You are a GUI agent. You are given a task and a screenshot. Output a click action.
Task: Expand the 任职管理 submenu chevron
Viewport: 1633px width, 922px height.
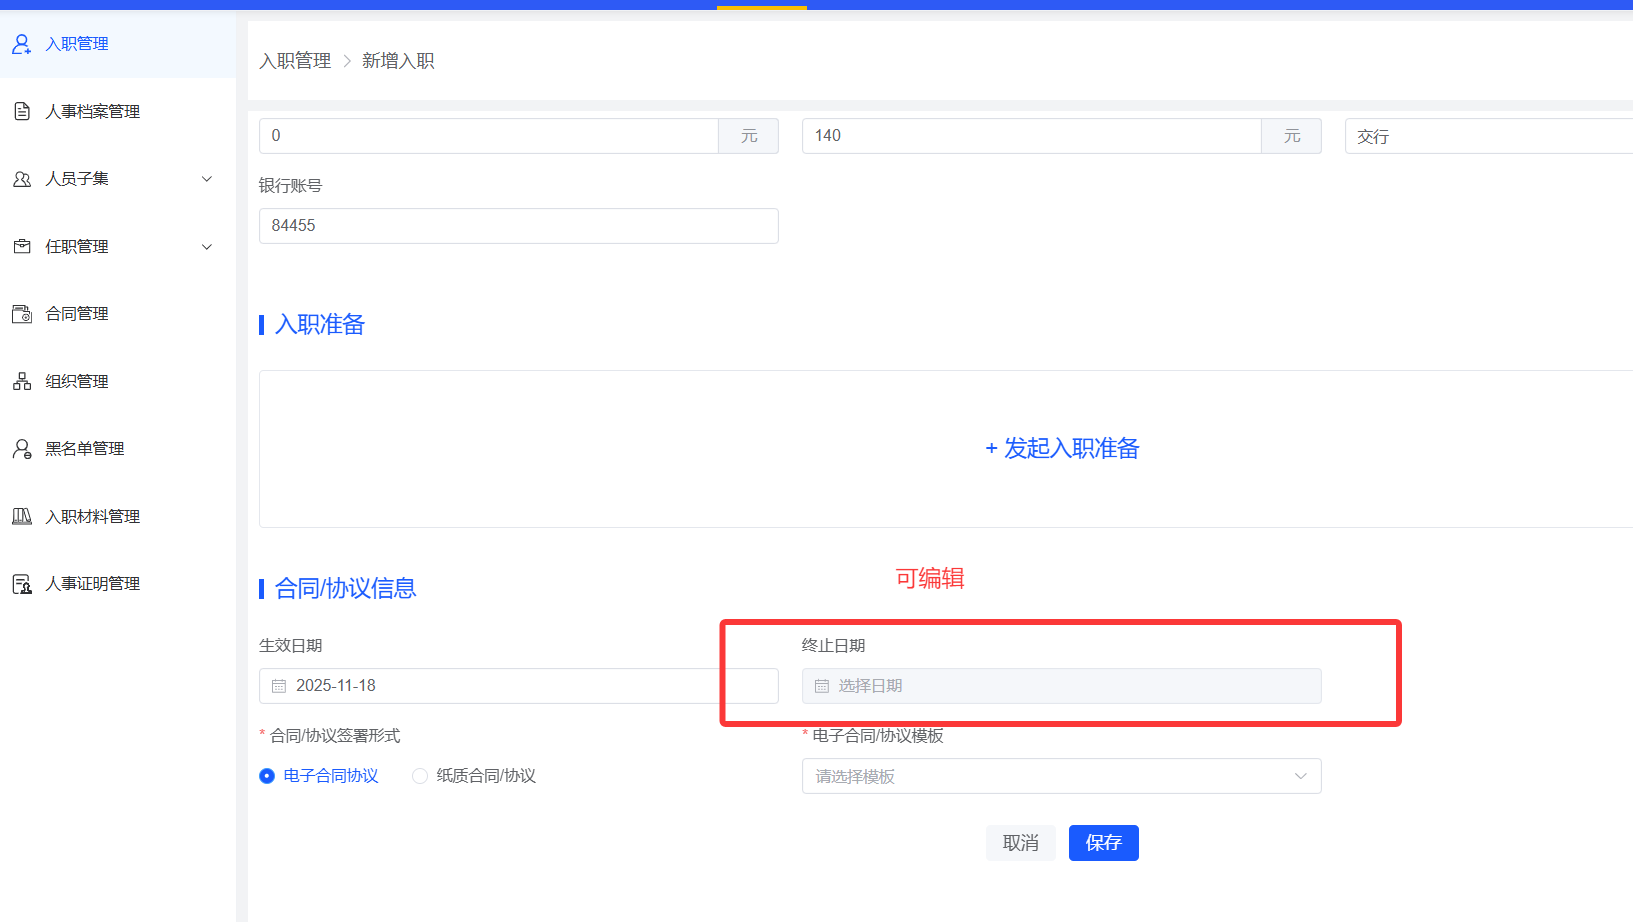pos(207,247)
